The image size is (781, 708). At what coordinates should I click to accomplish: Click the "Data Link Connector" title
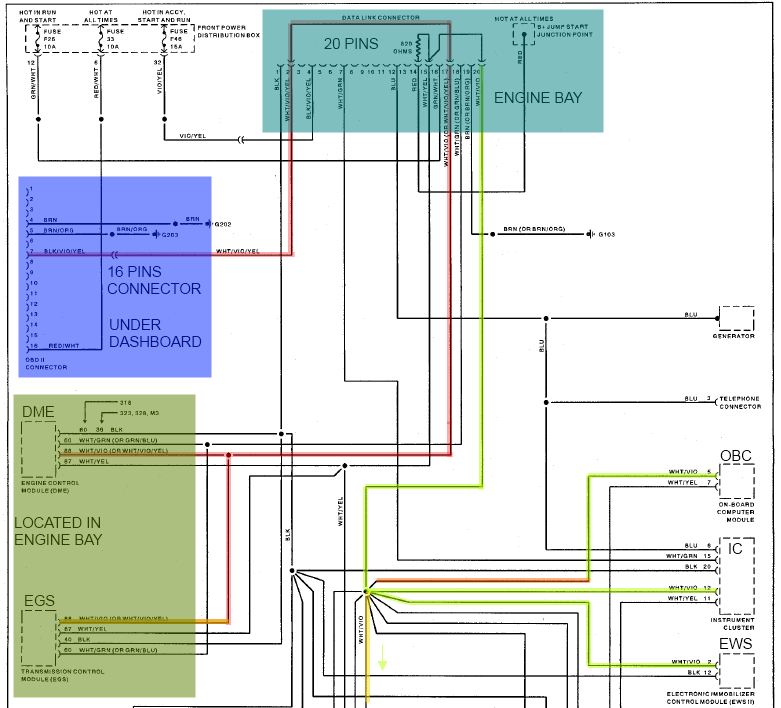coord(379,18)
